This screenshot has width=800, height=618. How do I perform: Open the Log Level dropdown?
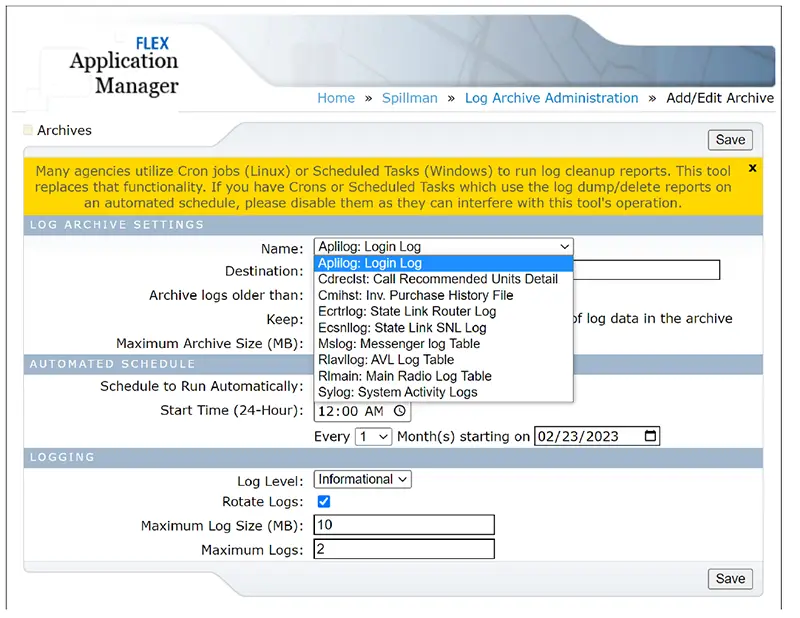coord(362,480)
